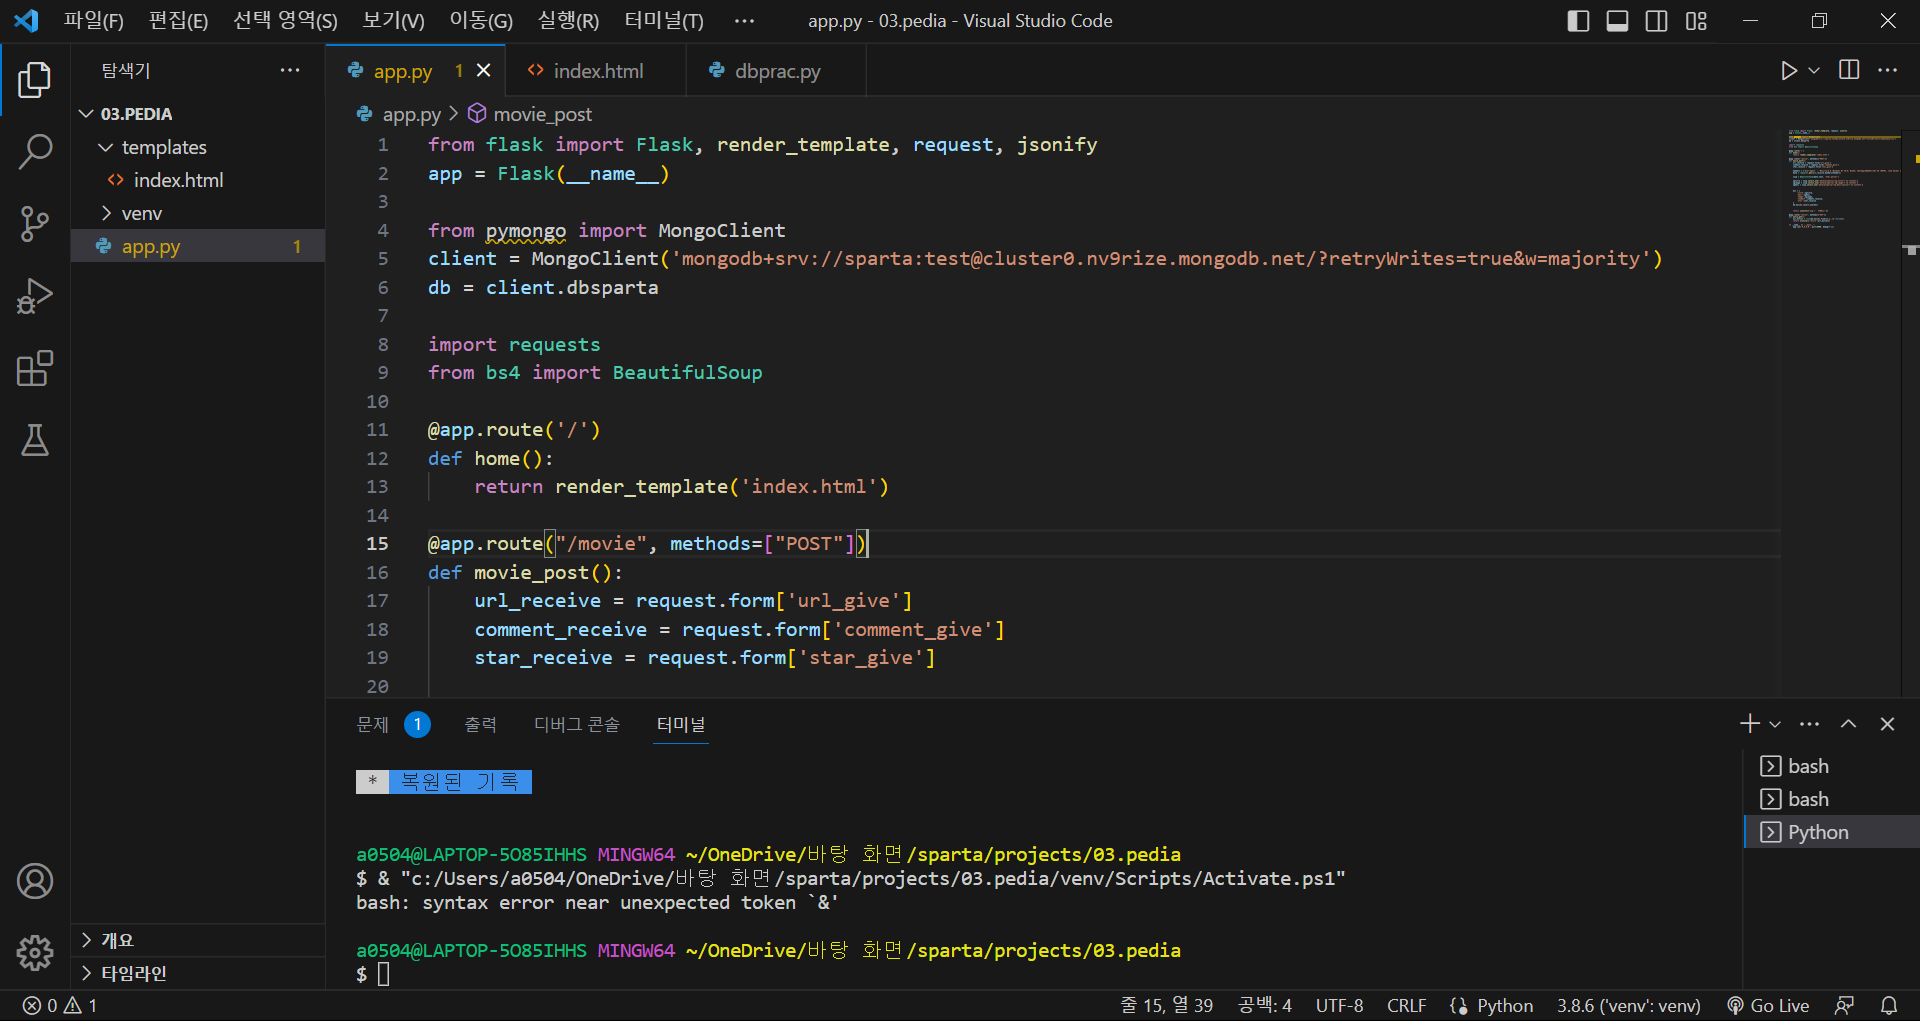Image resolution: width=1920 pixels, height=1021 pixels.
Task: Close the terminal panel
Action: pyautogui.click(x=1887, y=724)
